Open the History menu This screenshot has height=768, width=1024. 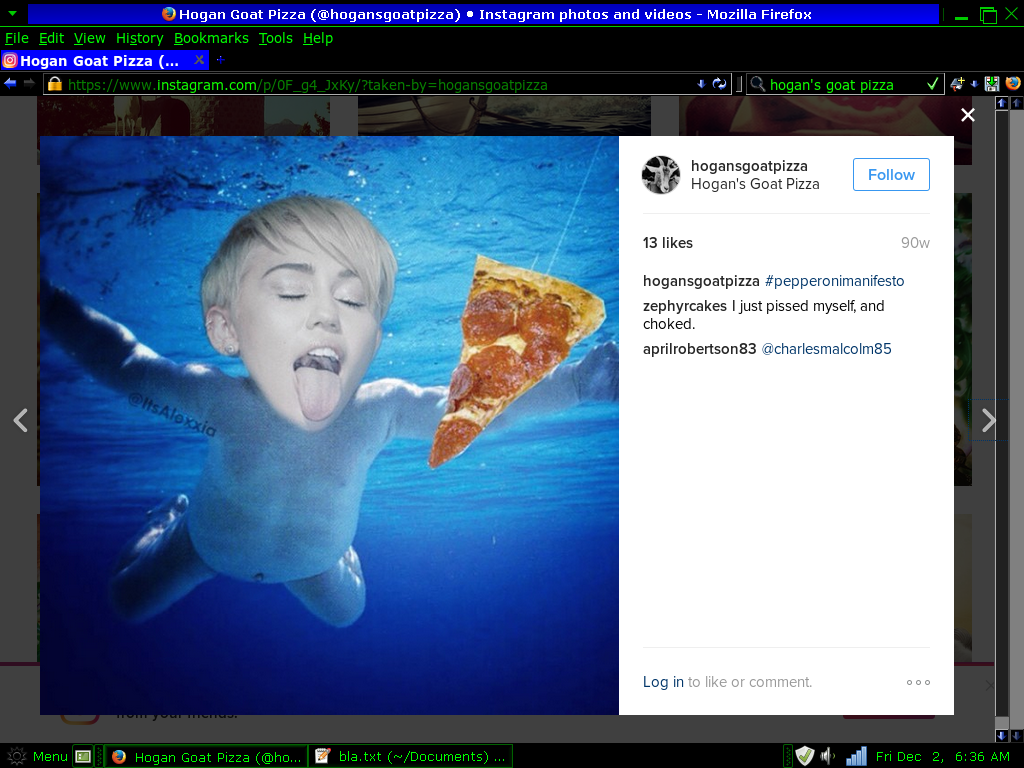(x=139, y=38)
